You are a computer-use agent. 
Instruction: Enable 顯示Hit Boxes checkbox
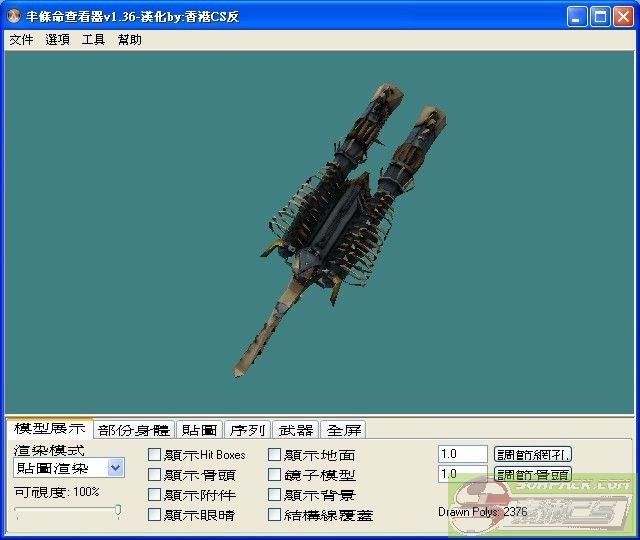[x=154, y=455]
